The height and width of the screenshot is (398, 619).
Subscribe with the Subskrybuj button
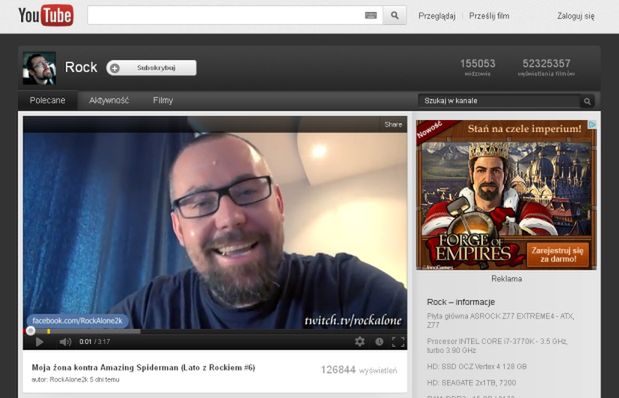[151, 68]
